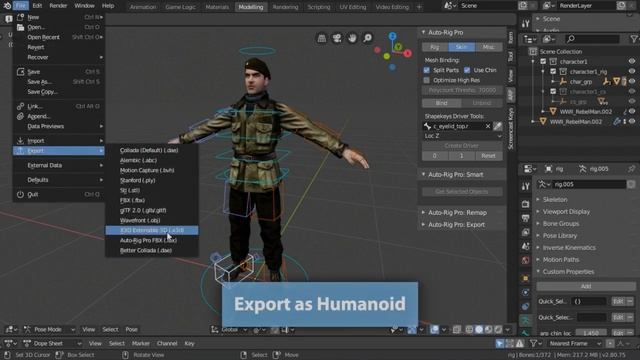
Task: Toggle character1_rig collection checkbox
Action: tap(553, 71)
